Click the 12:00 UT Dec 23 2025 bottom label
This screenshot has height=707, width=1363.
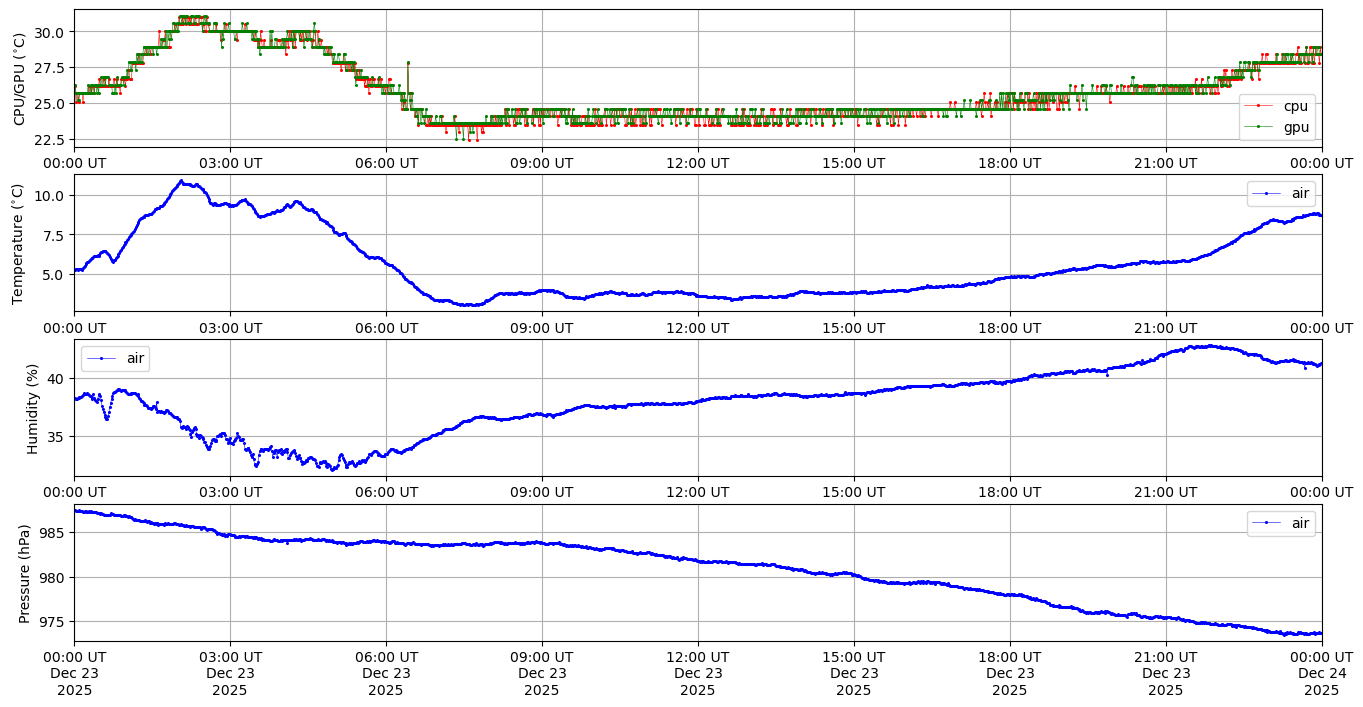697,673
